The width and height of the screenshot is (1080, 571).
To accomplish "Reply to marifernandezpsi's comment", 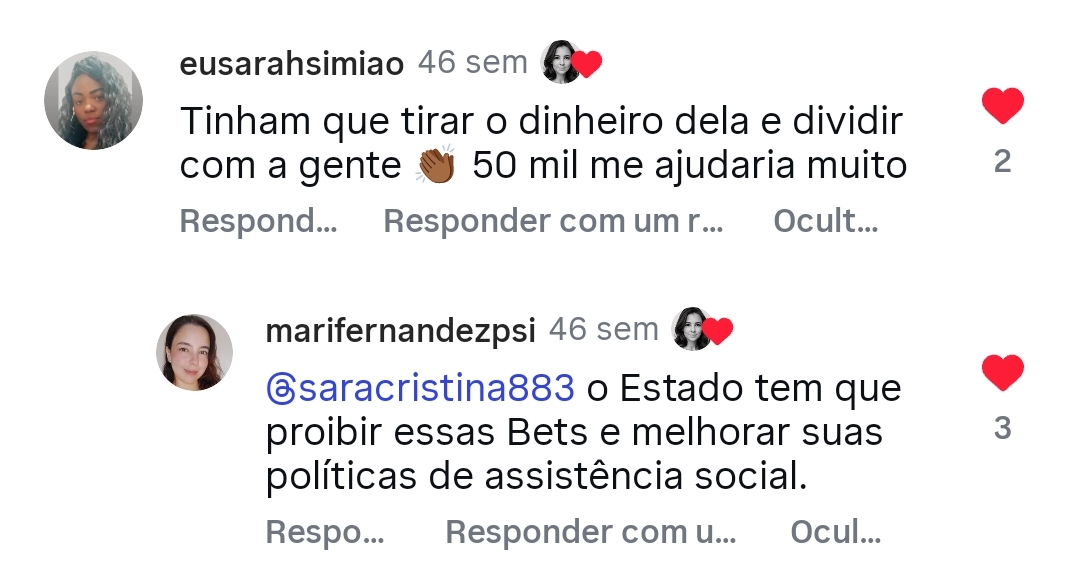I will (325, 533).
